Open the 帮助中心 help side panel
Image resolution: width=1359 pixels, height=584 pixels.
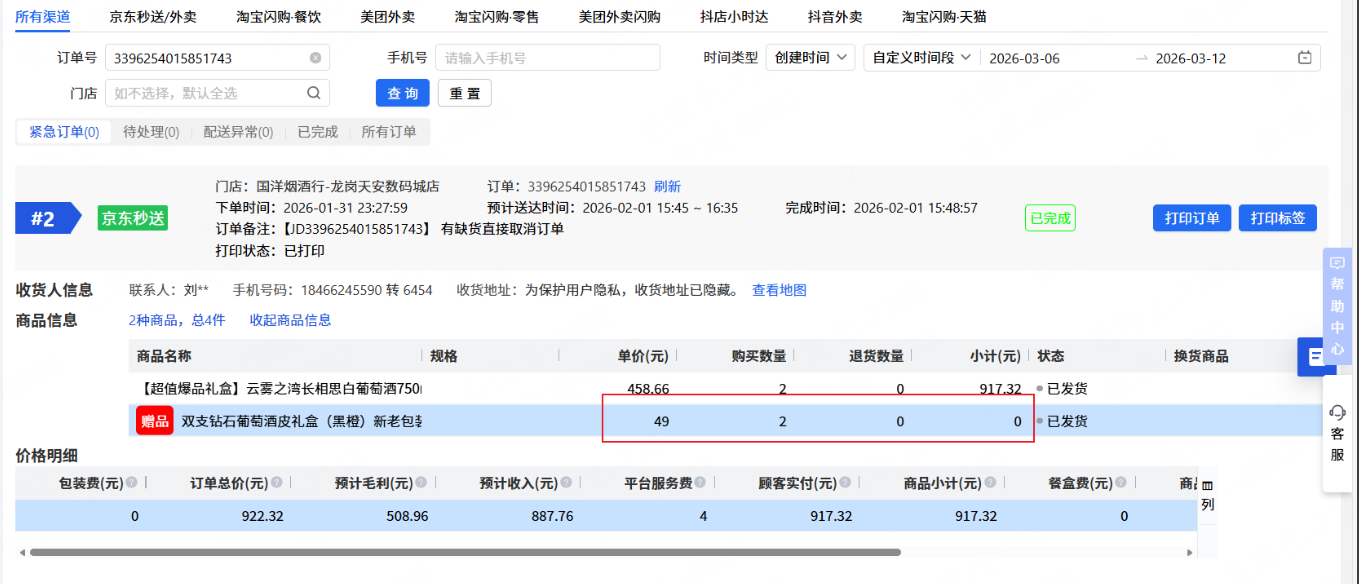click(x=1337, y=306)
